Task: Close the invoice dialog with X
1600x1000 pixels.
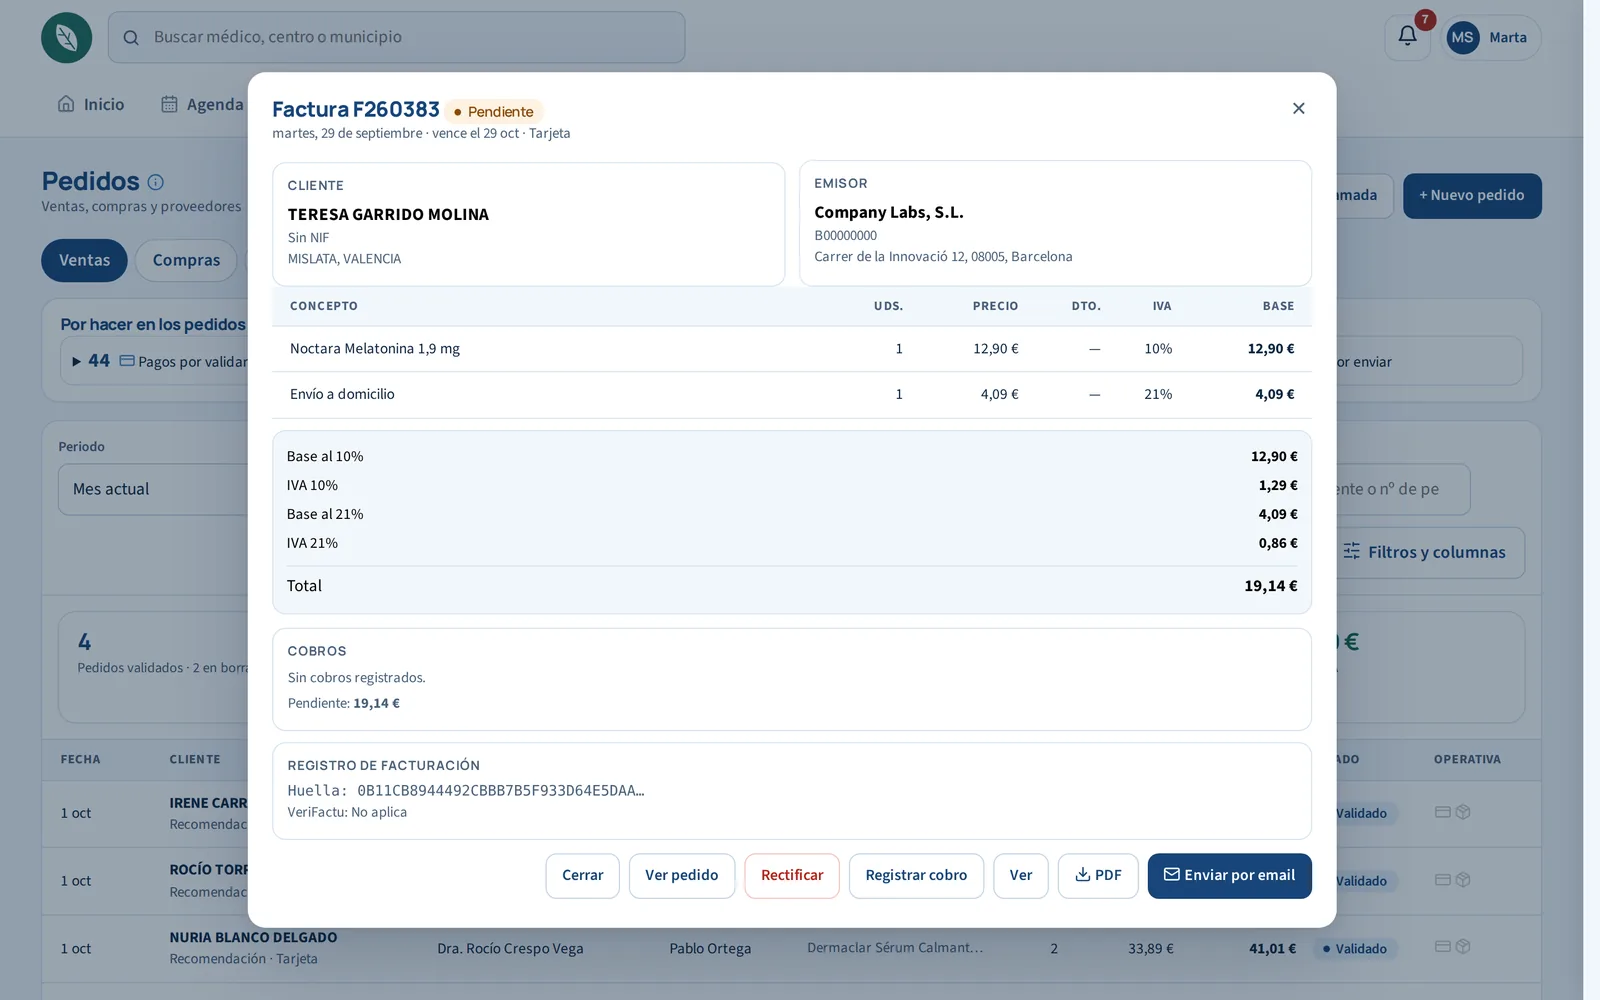Action: [1298, 108]
